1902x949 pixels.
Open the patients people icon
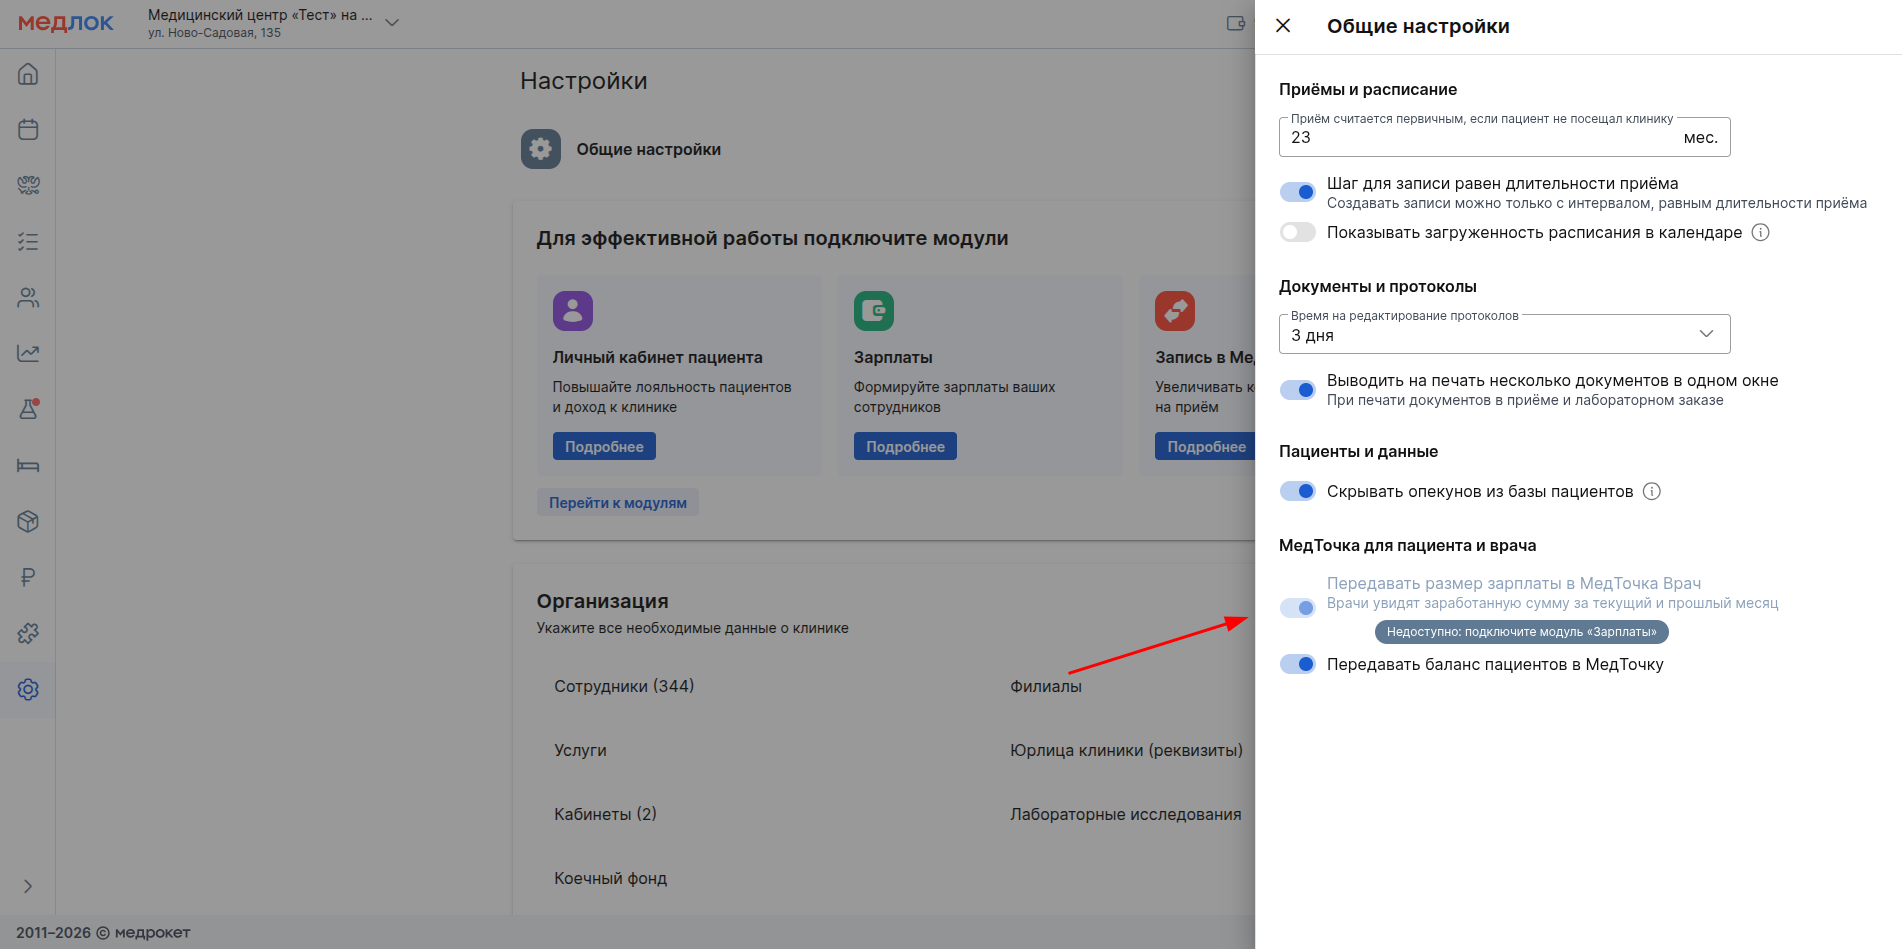point(28,298)
